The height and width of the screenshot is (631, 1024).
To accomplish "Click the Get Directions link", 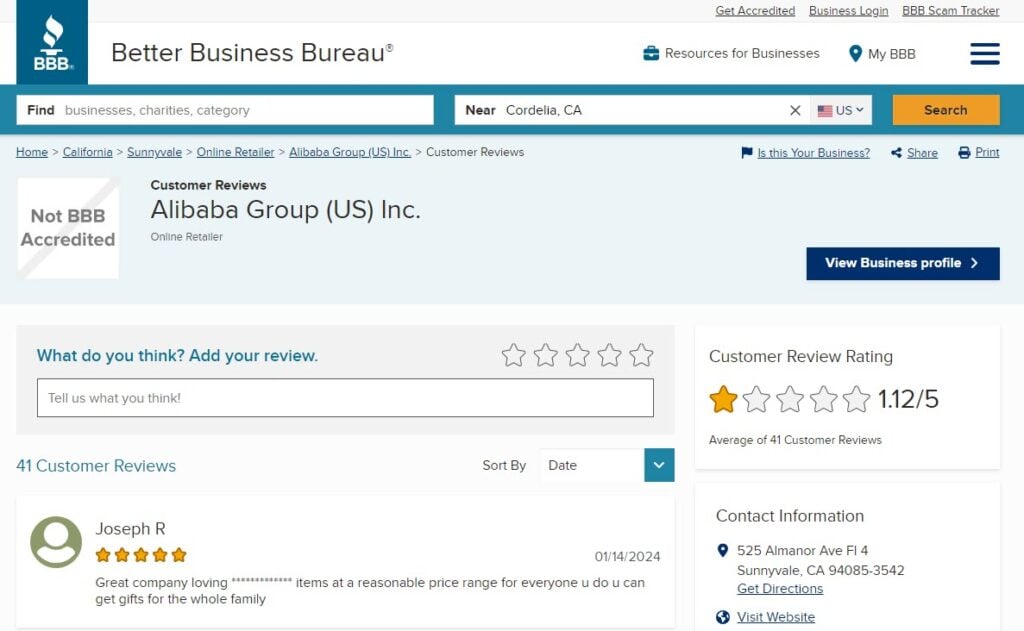I will tap(780, 589).
